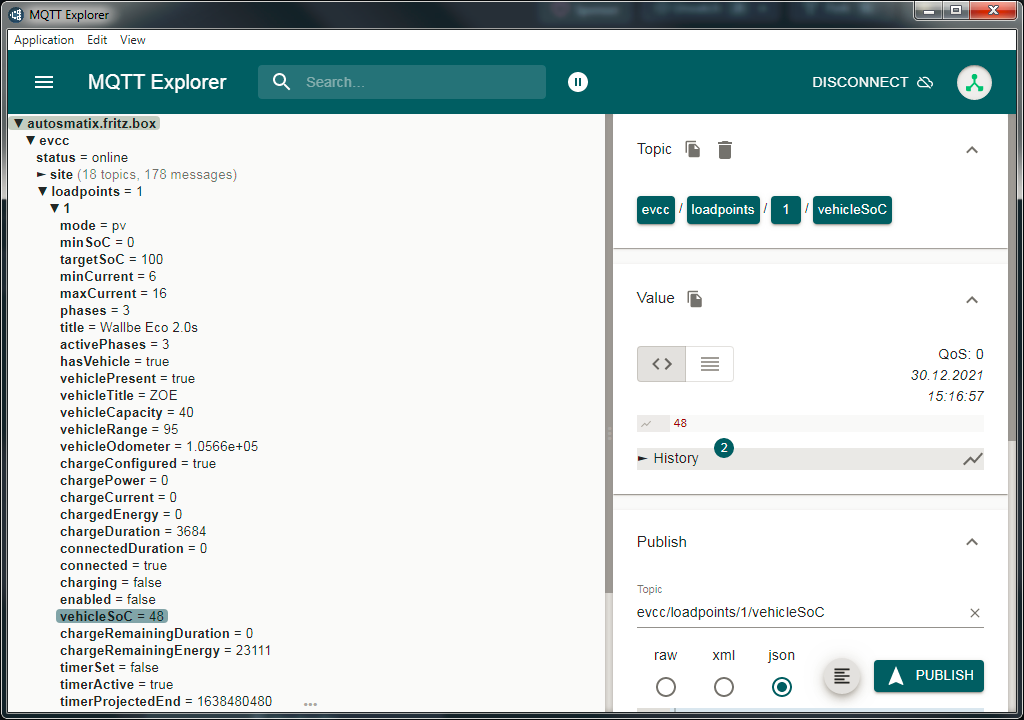Select the raw publish format

(665, 687)
